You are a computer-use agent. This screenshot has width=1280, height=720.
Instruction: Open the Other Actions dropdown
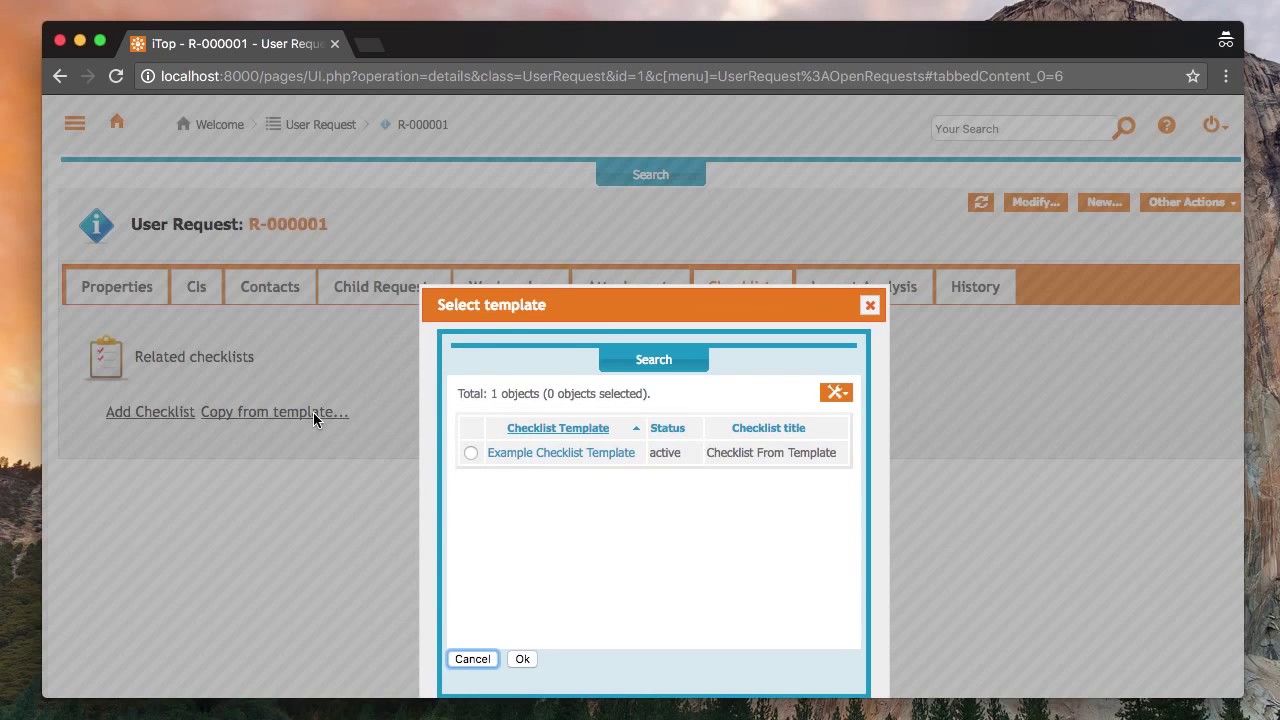[x=1190, y=202]
